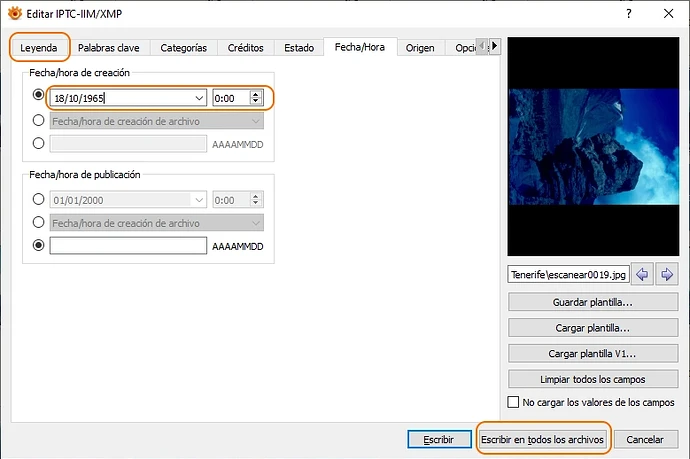The image size is (690, 459).
Task: Click the XnView icon in title bar
Action: (x=14, y=12)
